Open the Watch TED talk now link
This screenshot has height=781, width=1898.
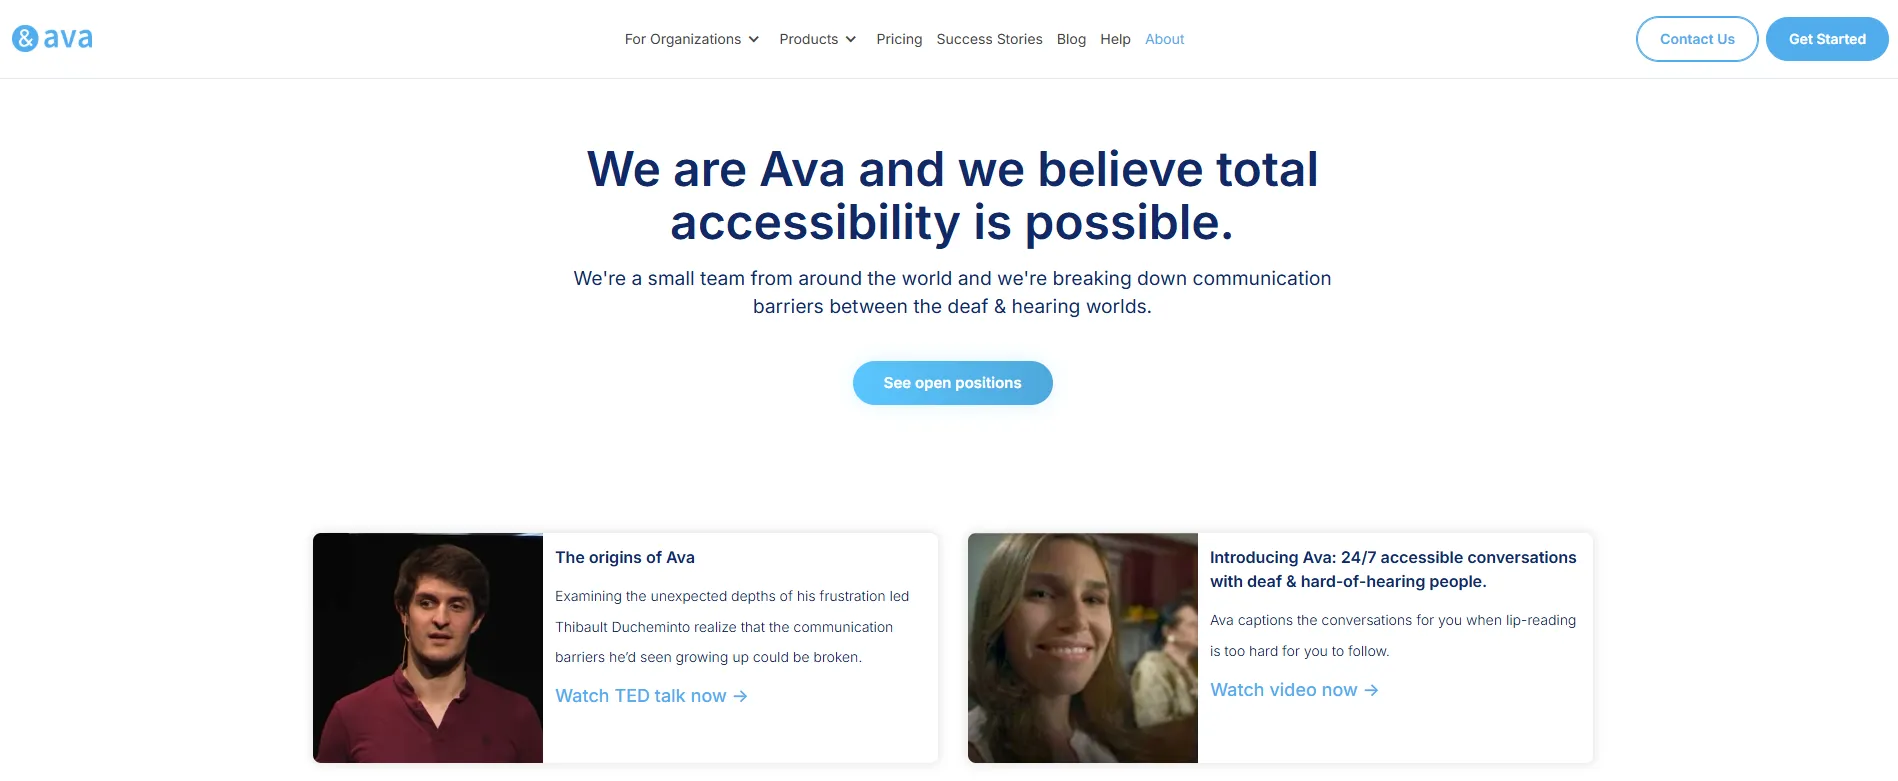point(651,696)
